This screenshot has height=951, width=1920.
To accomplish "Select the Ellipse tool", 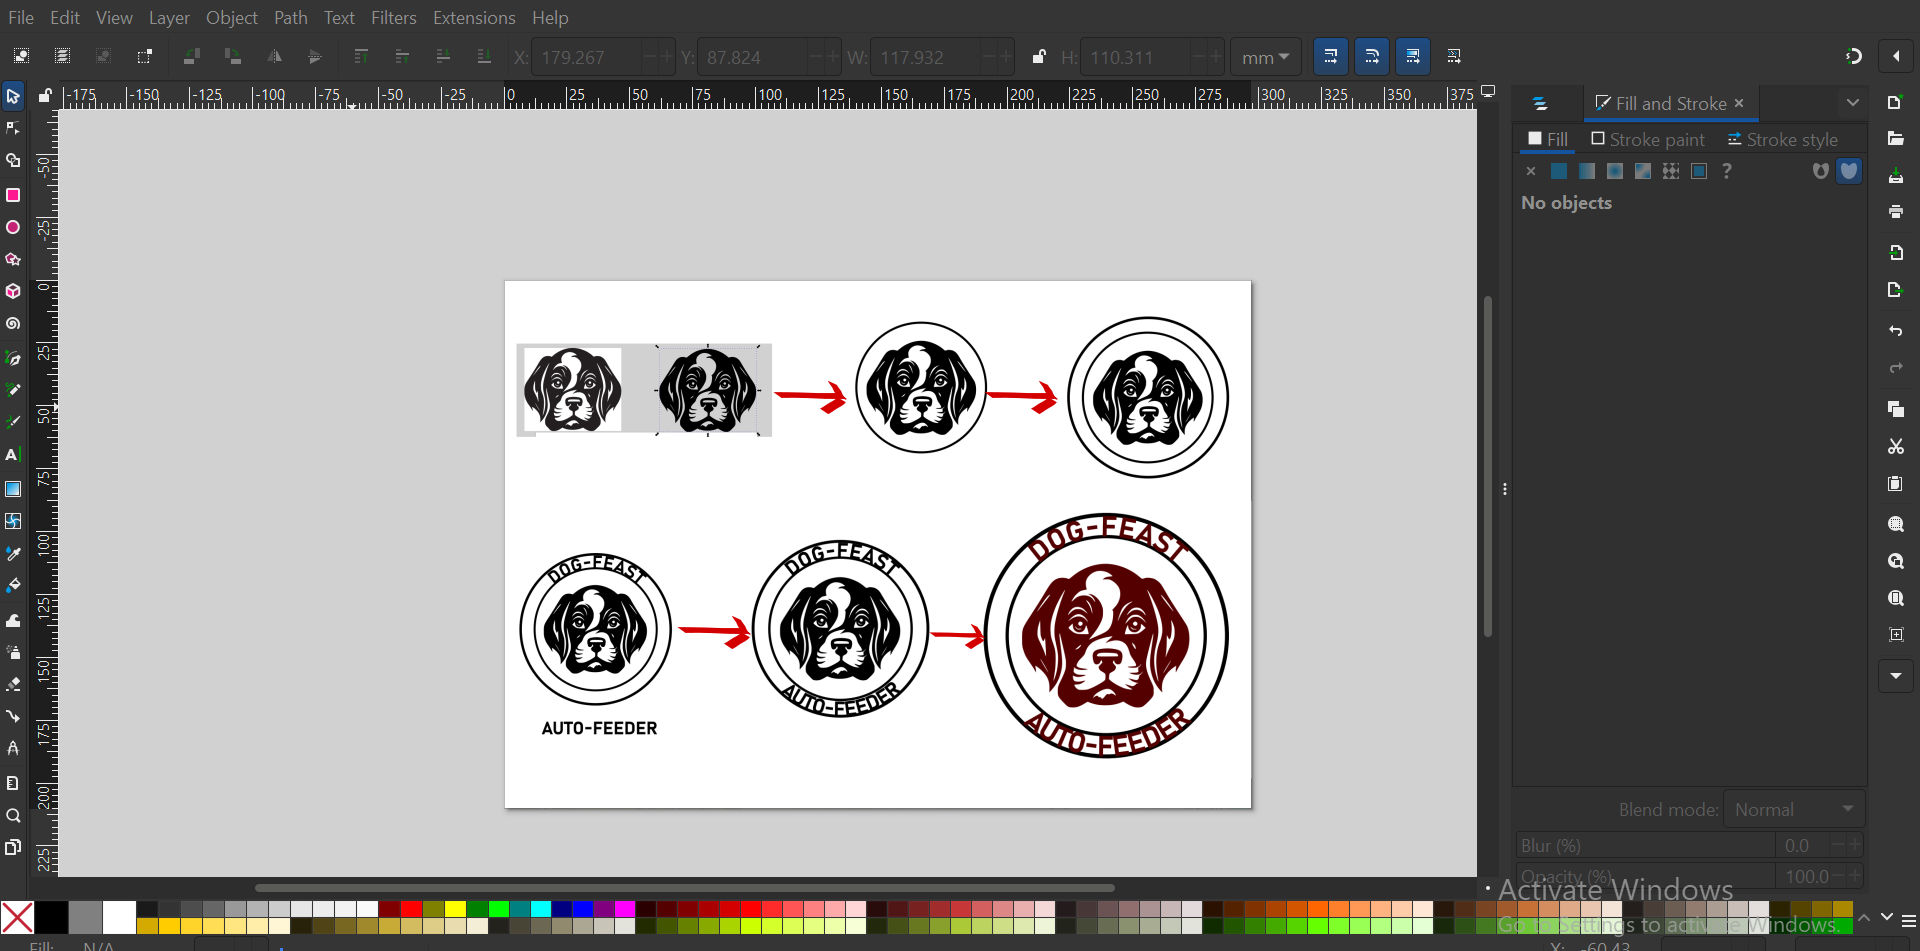I will [13, 227].
